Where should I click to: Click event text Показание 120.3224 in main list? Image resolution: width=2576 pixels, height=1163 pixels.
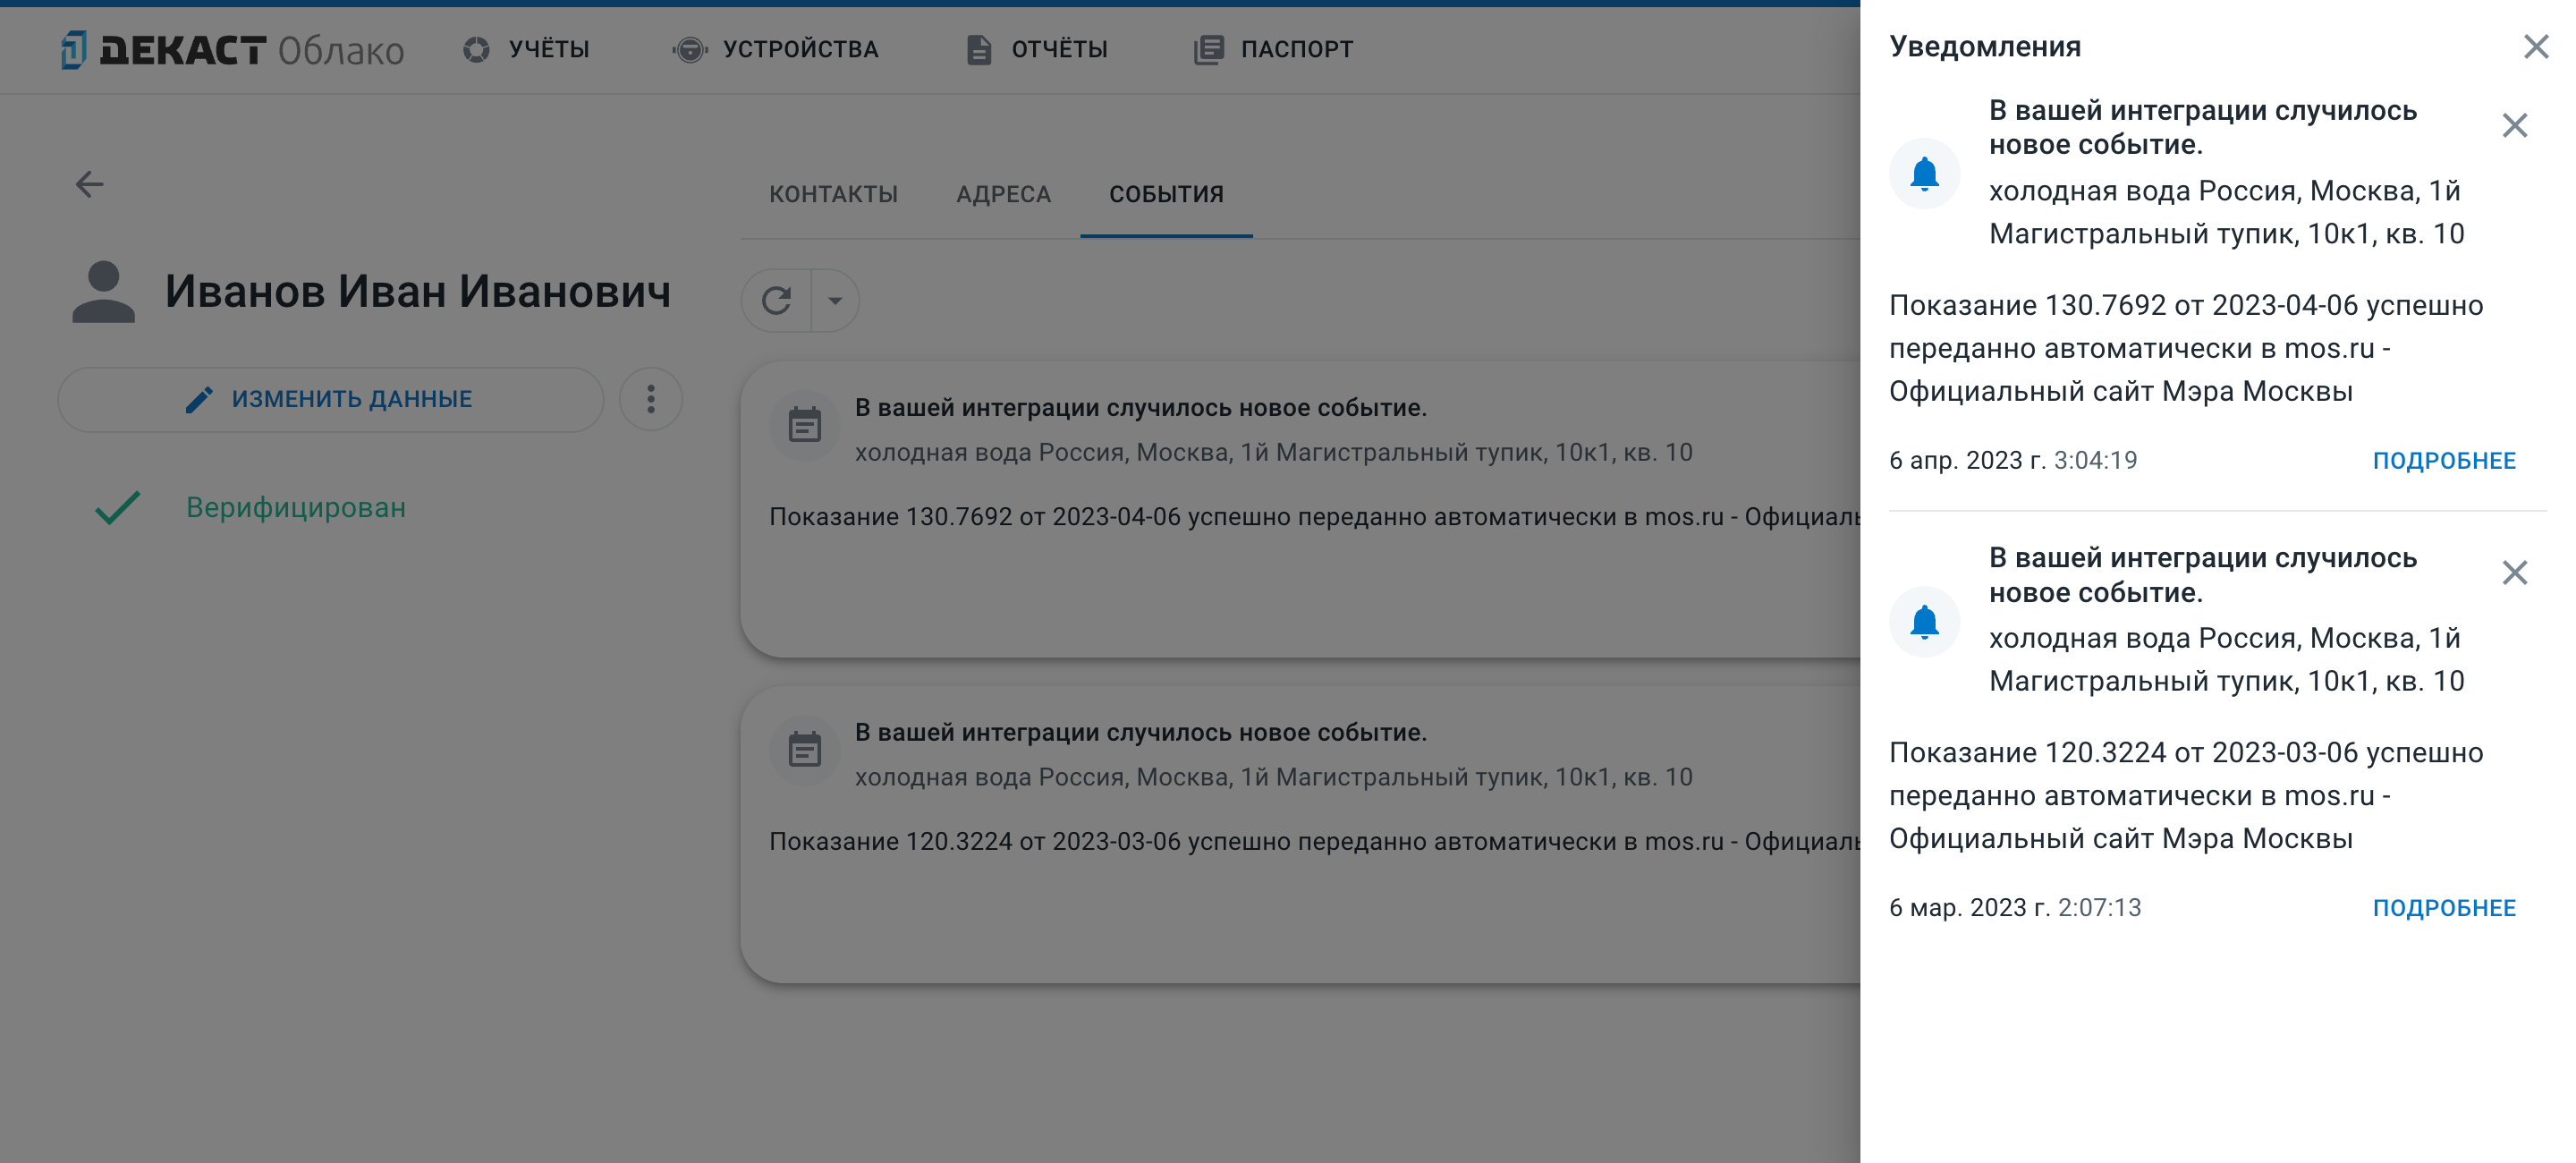pos(1314,842)
